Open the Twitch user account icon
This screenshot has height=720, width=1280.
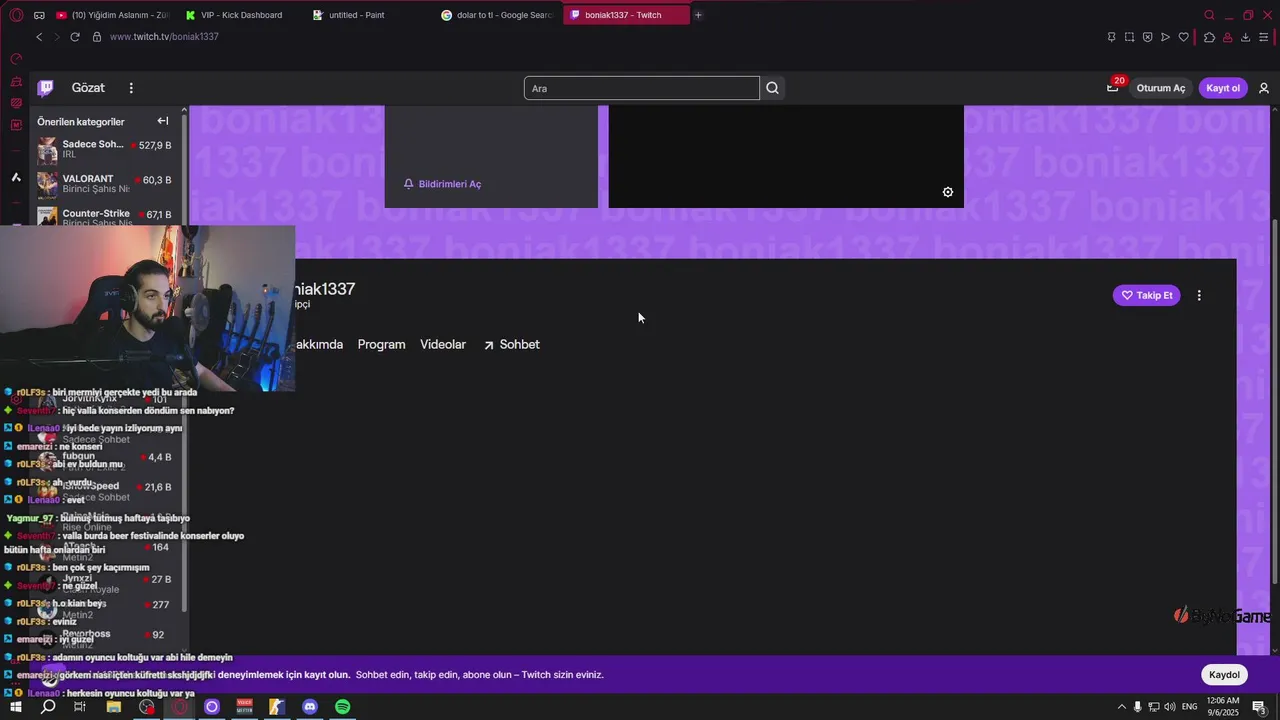tap(1264, 88)
